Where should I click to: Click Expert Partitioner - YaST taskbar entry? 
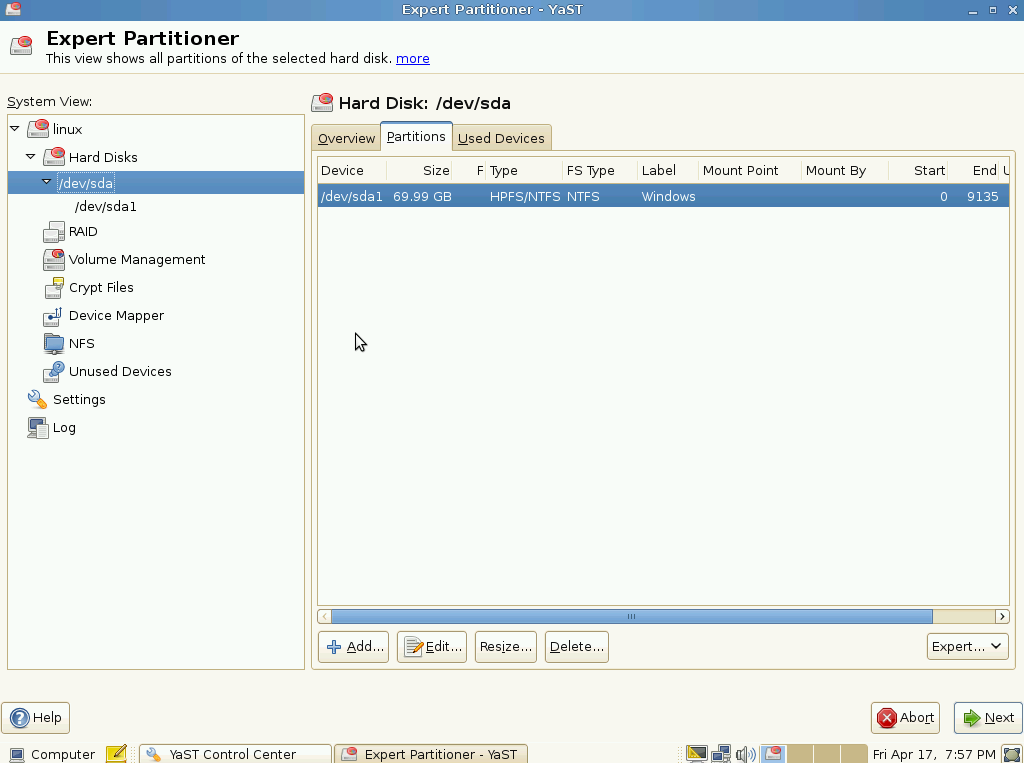pyautogui.click(x=430, y=754)
